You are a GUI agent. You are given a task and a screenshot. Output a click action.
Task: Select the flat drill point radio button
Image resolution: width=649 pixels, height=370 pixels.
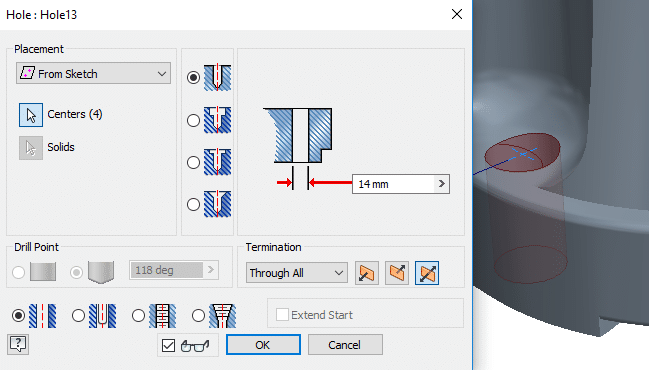(x=19, y=272)
